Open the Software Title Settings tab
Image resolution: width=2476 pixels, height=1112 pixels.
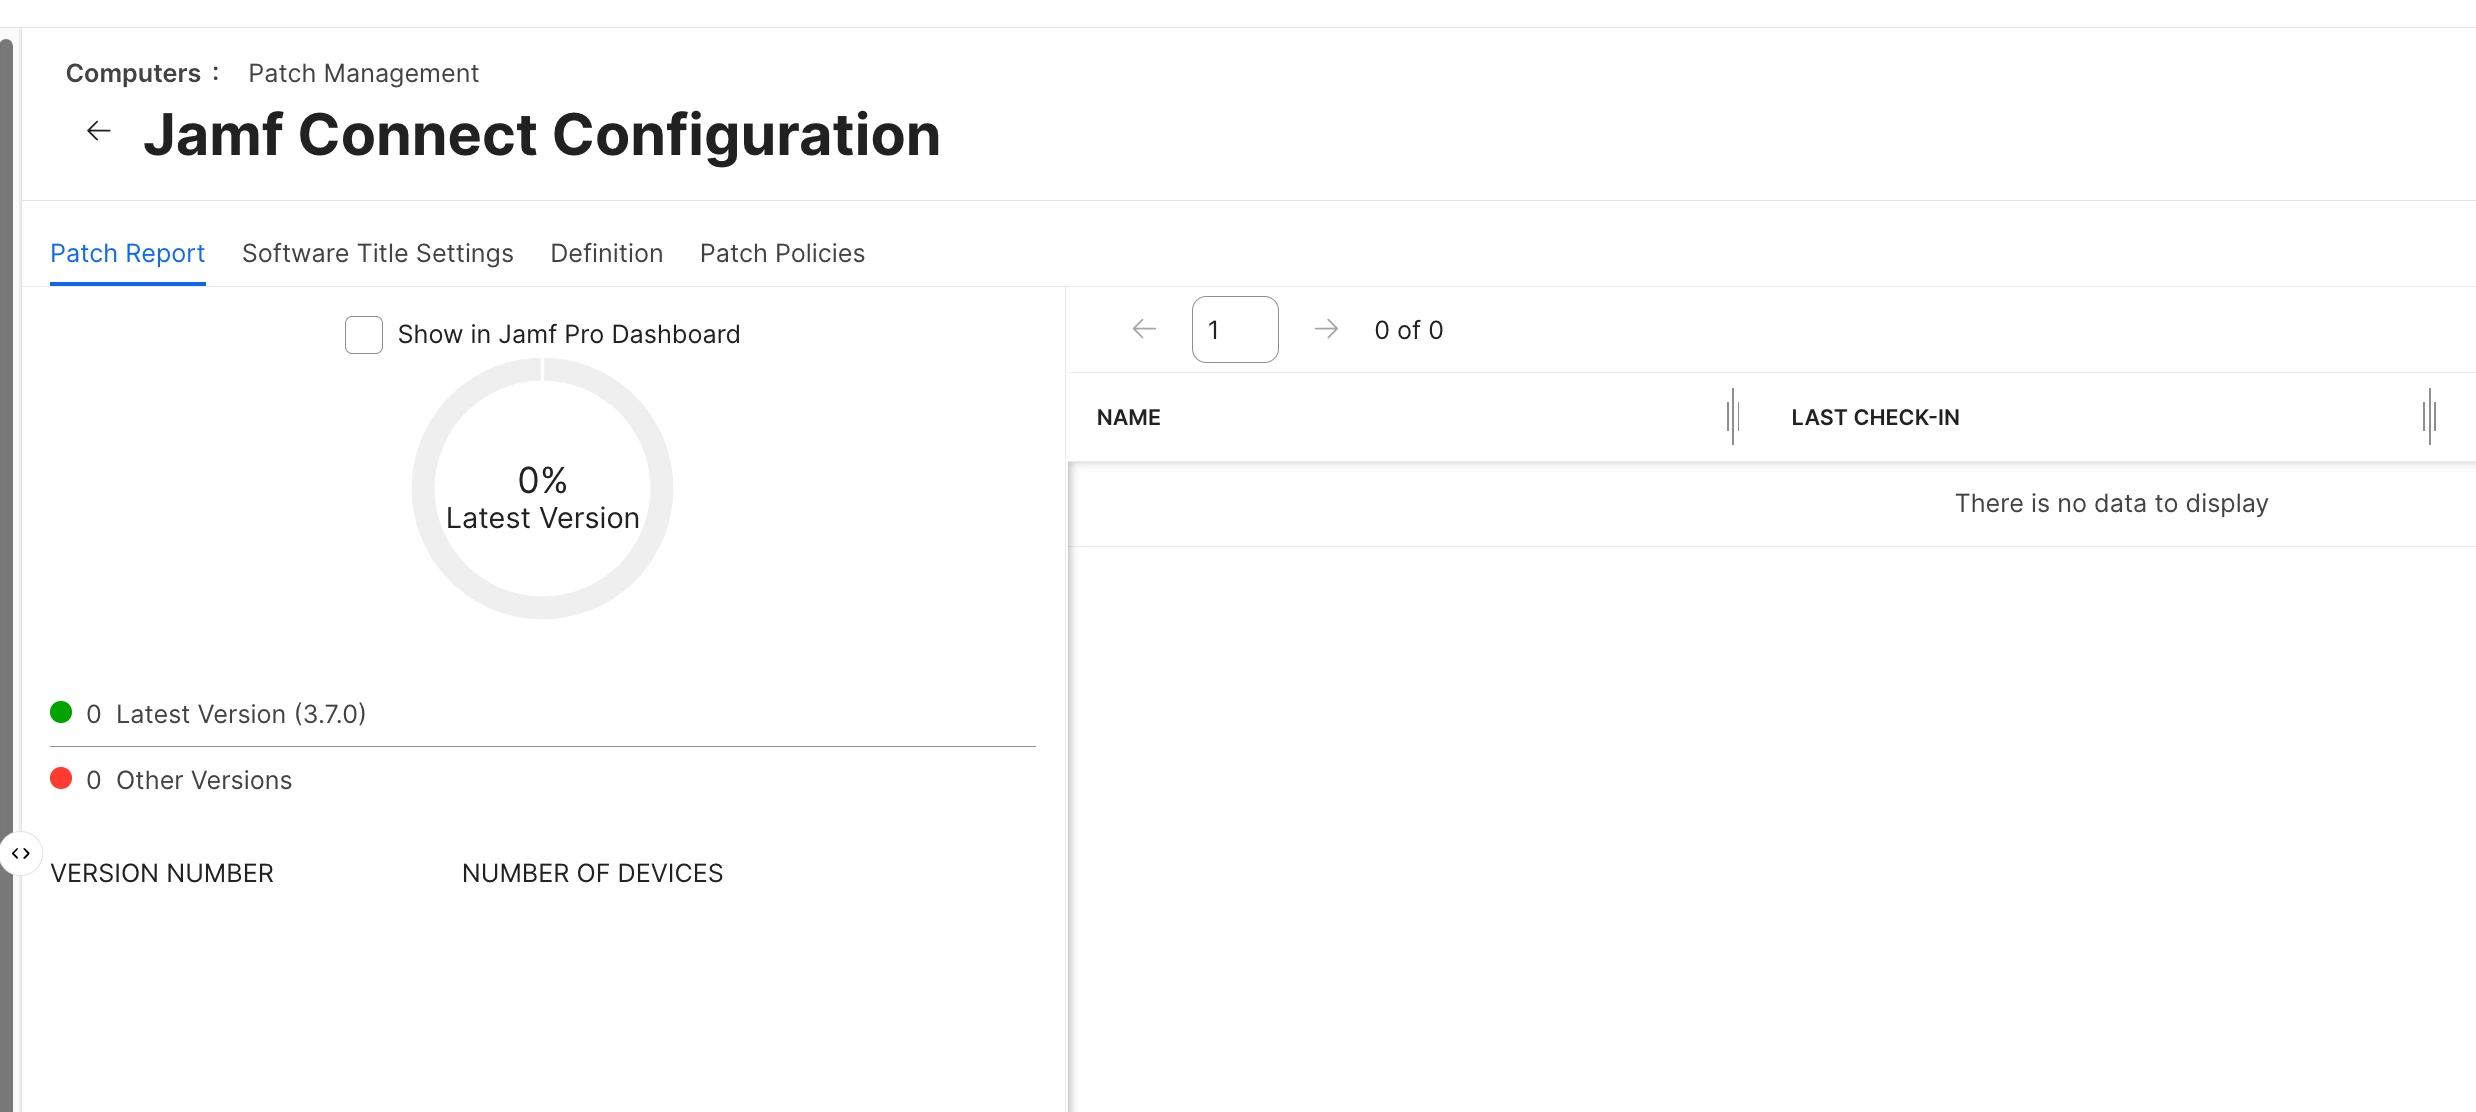[377, 253]
